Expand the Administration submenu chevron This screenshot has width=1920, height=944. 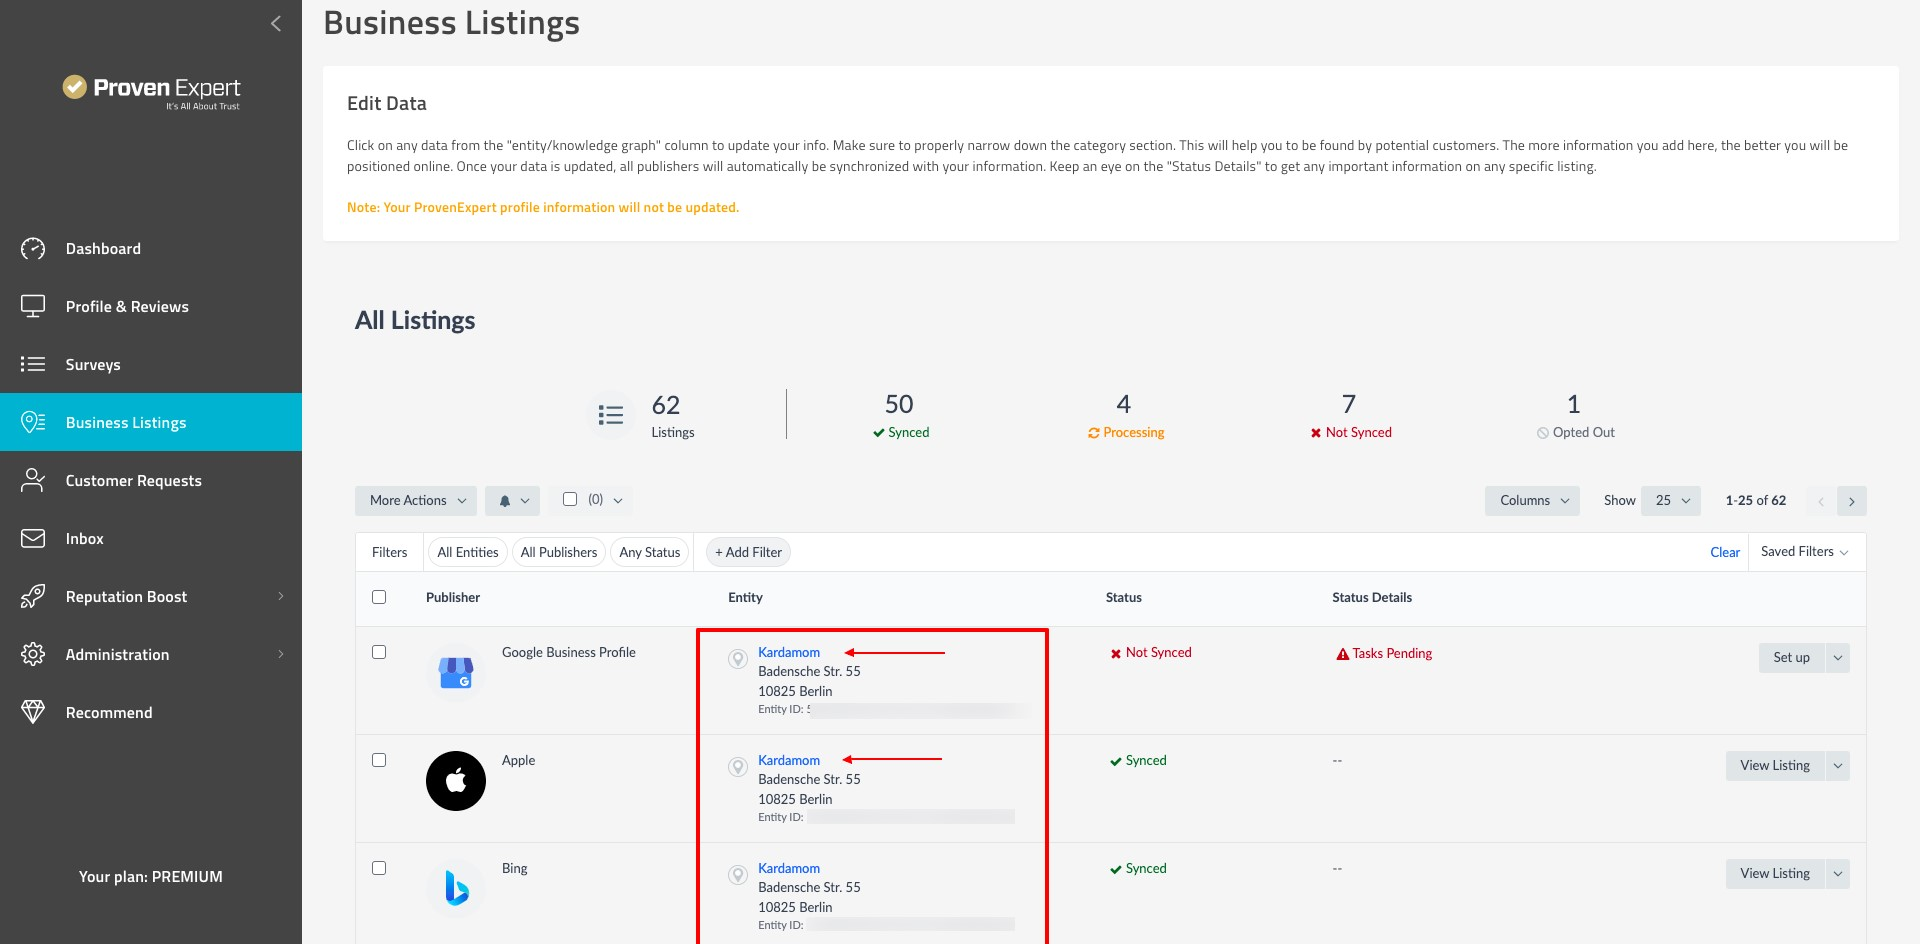(281, 654)
